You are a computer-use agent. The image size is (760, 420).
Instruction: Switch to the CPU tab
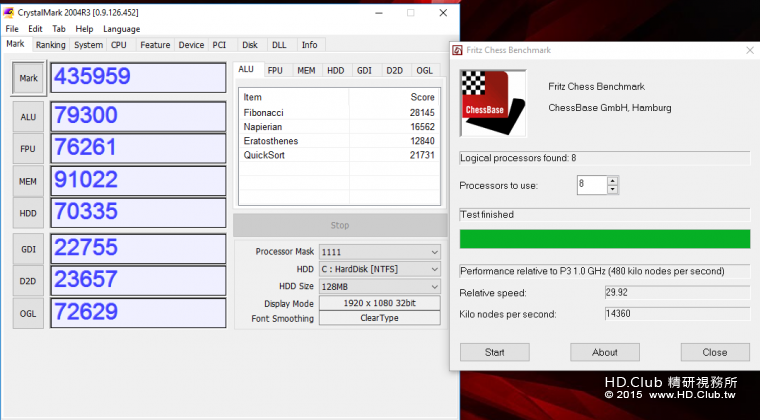tap(119, 45)
